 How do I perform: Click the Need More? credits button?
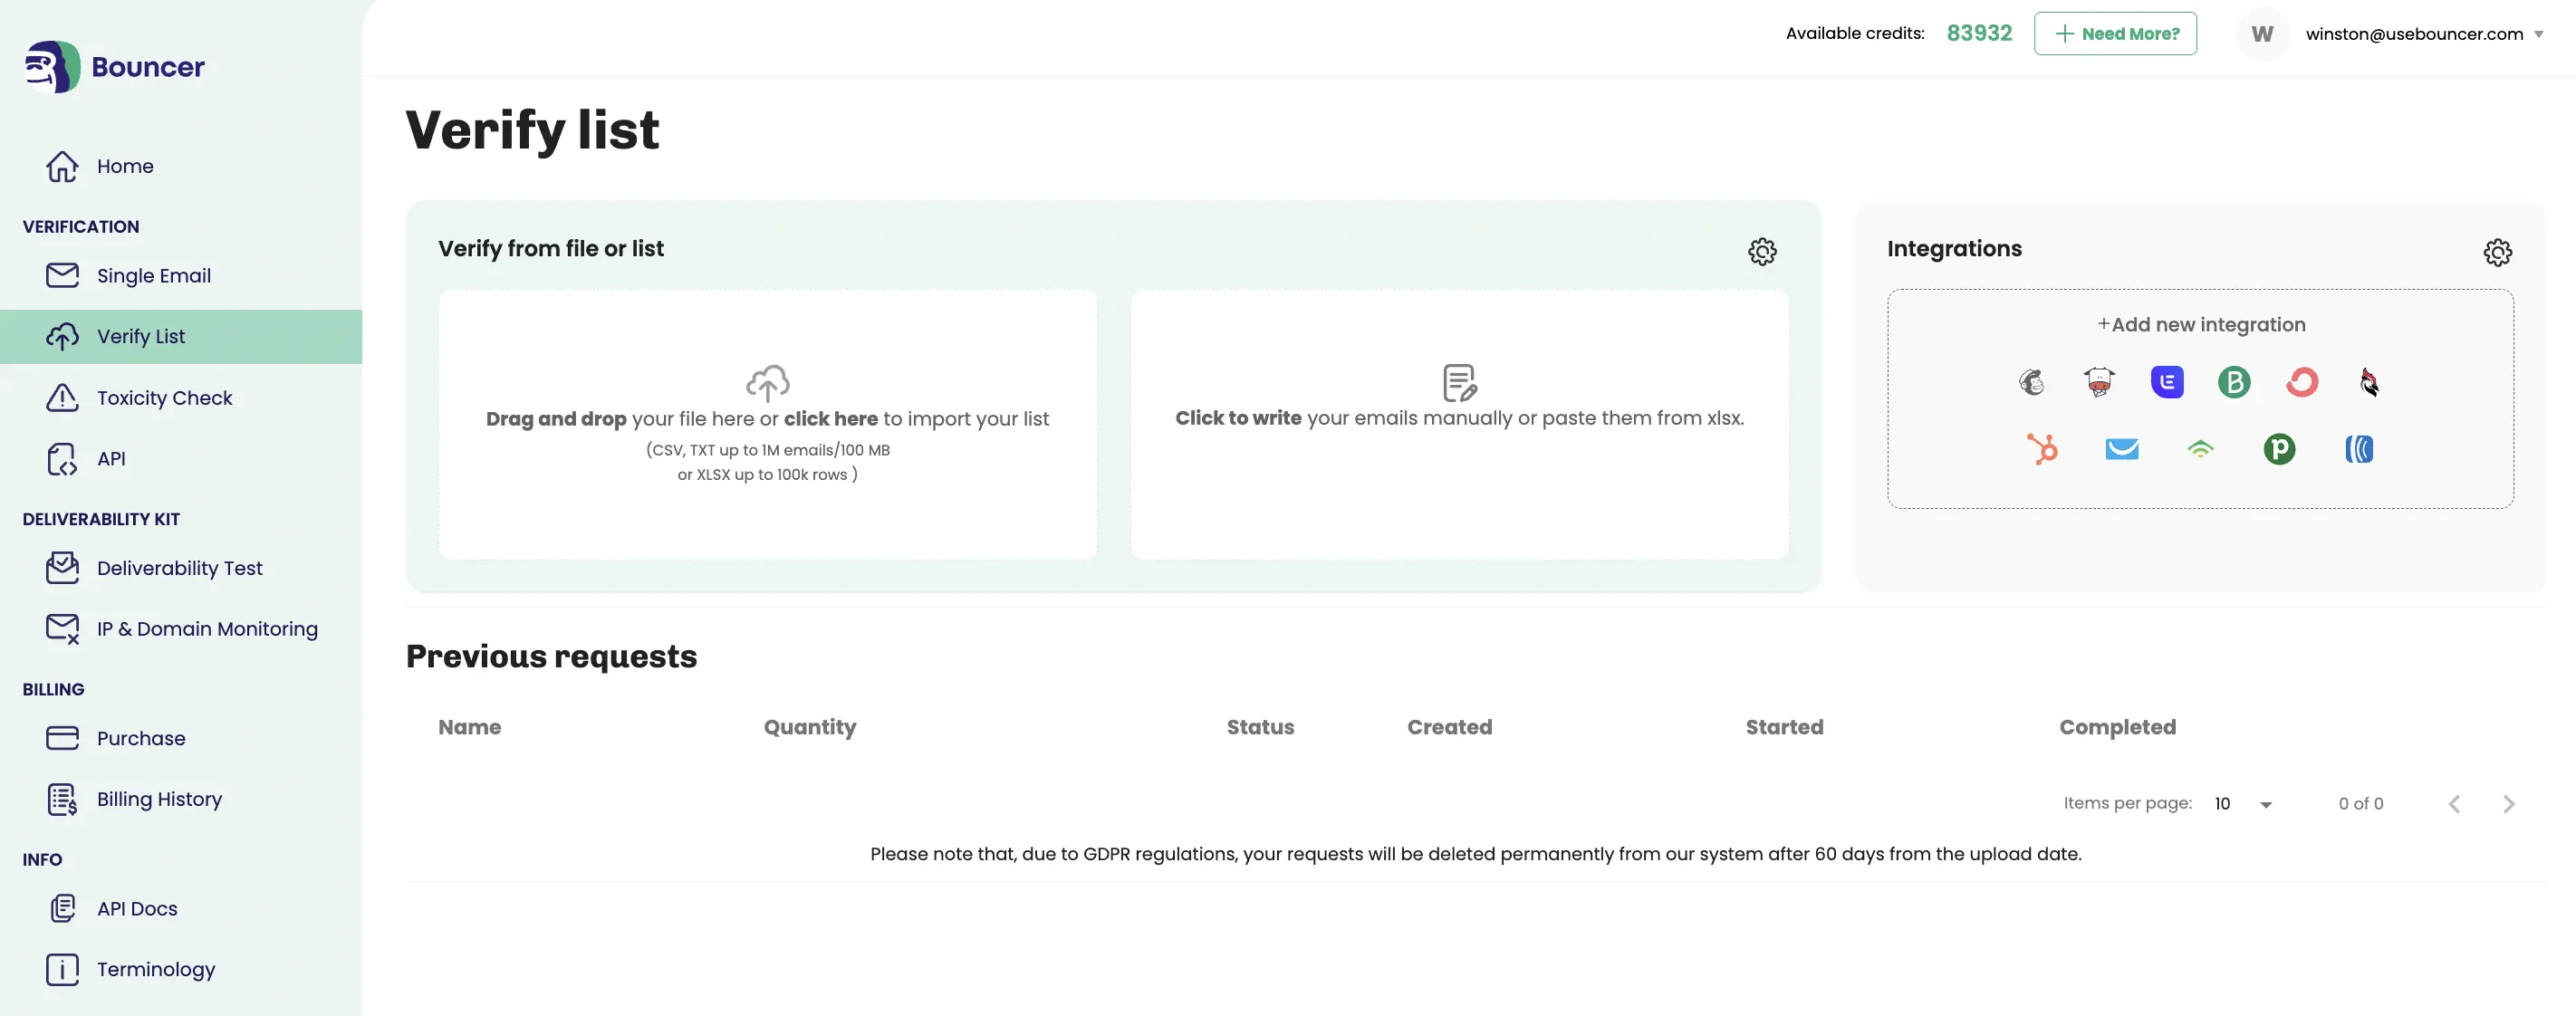point(2115,34)
